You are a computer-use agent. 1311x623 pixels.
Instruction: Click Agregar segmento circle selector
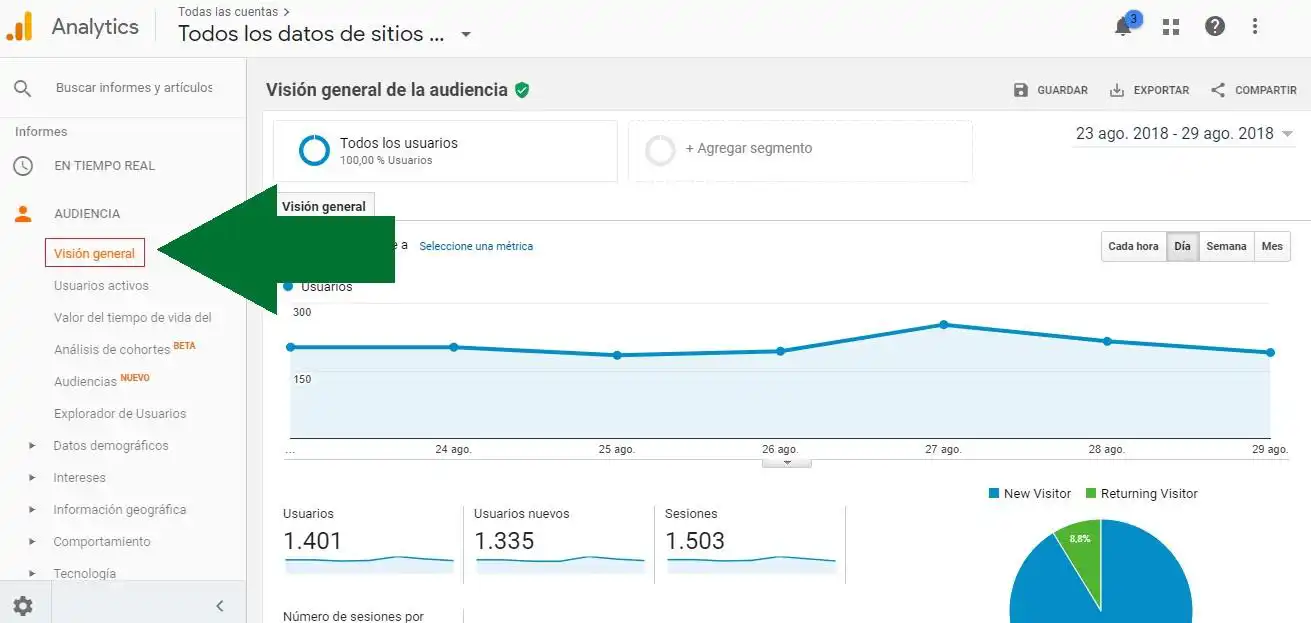pos(660,150)
